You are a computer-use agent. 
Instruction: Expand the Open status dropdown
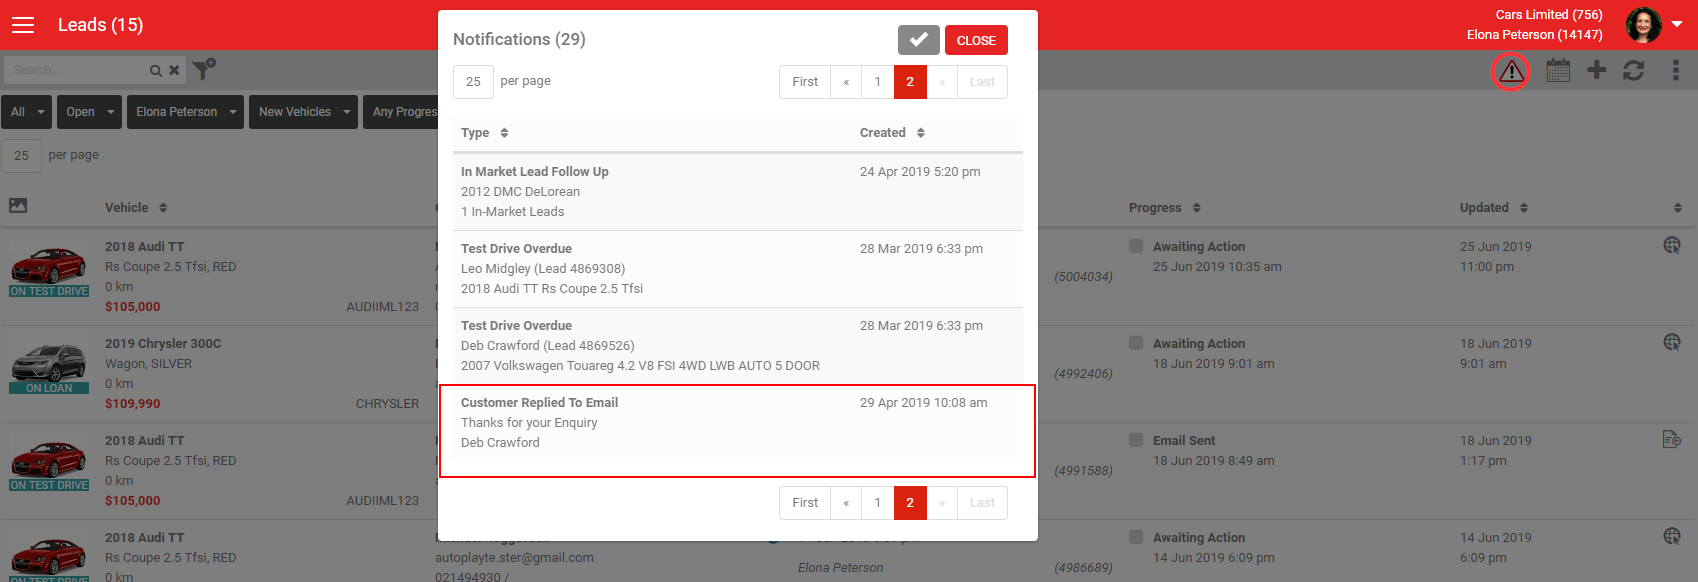89,112
